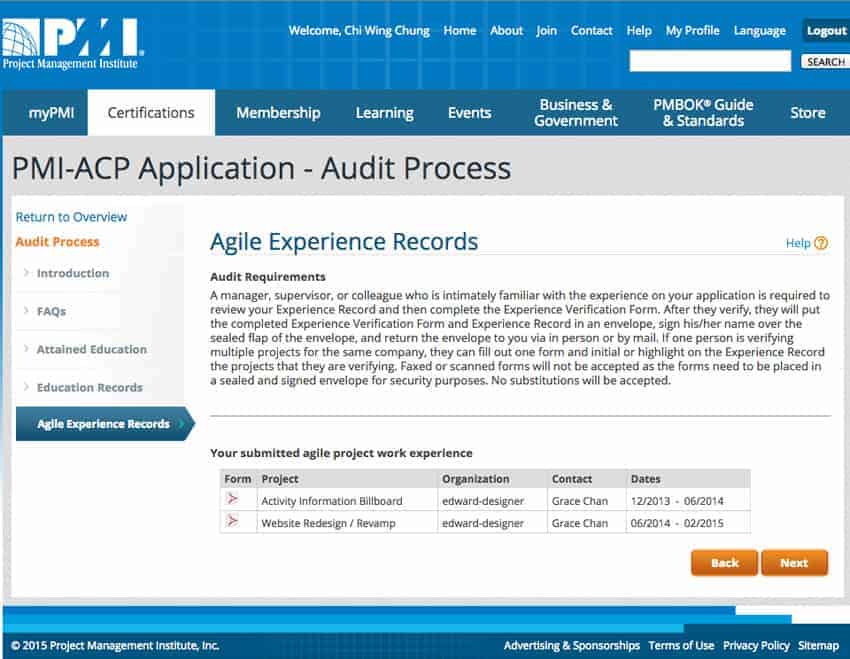Open the Store navigation tab

coord(807,113)
